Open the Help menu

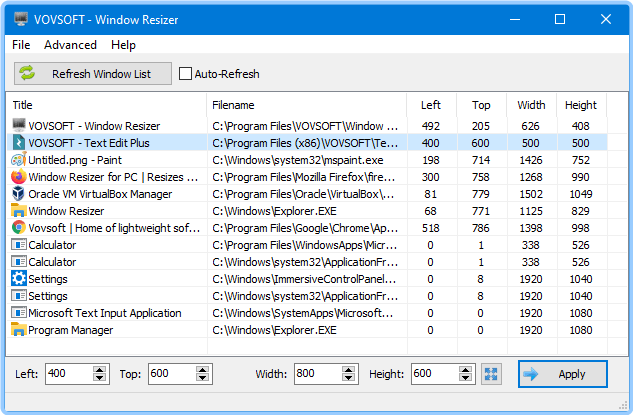(123, 44)
